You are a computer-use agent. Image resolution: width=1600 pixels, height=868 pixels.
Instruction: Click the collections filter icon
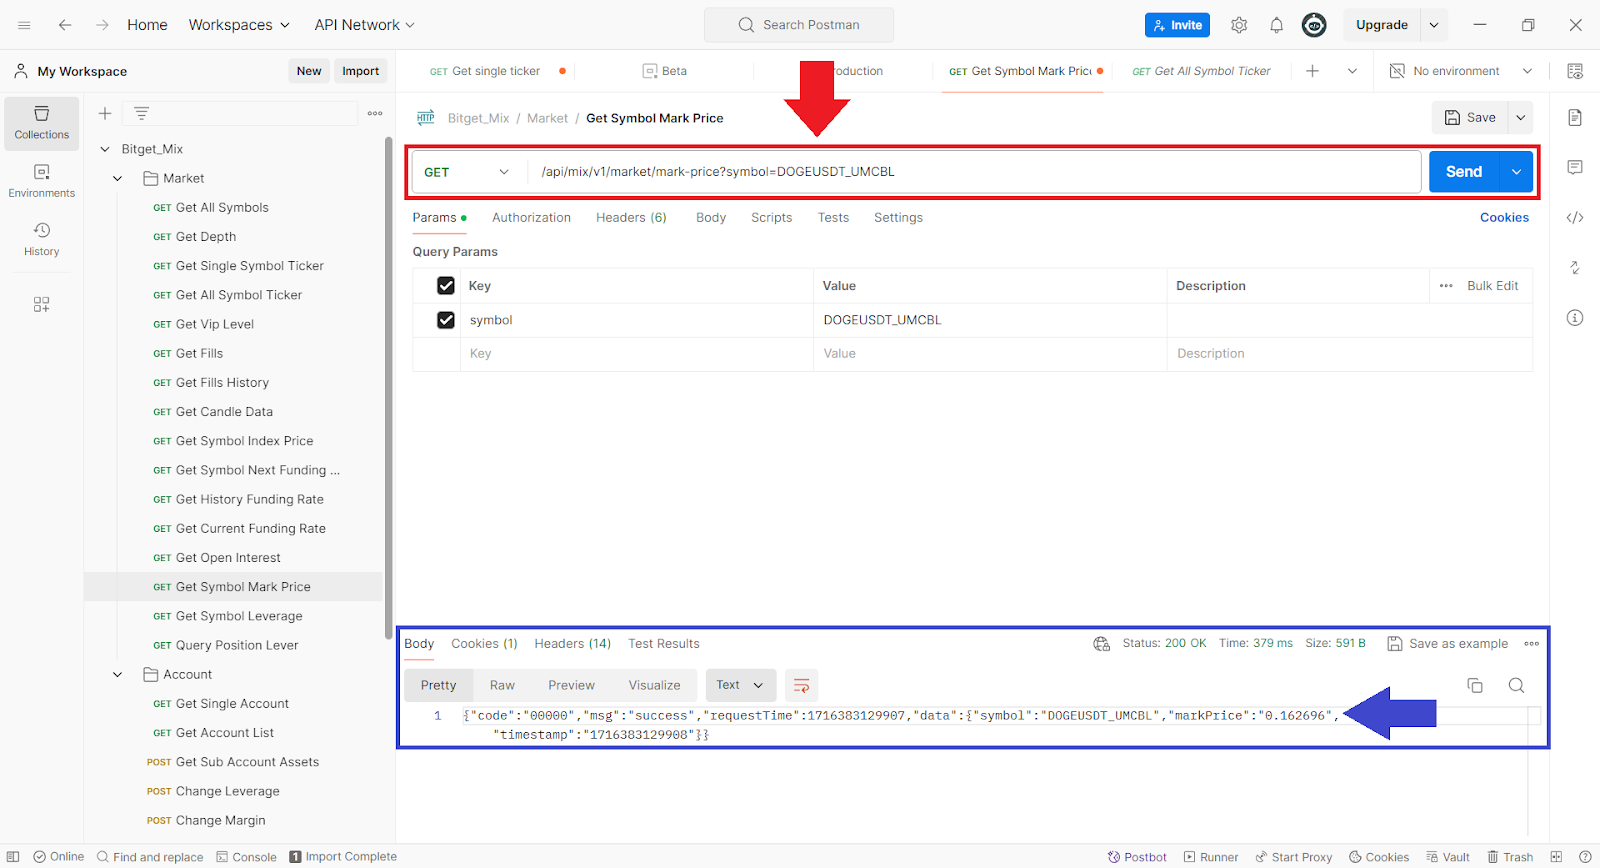pyautogui.click(x=142, y=113)
